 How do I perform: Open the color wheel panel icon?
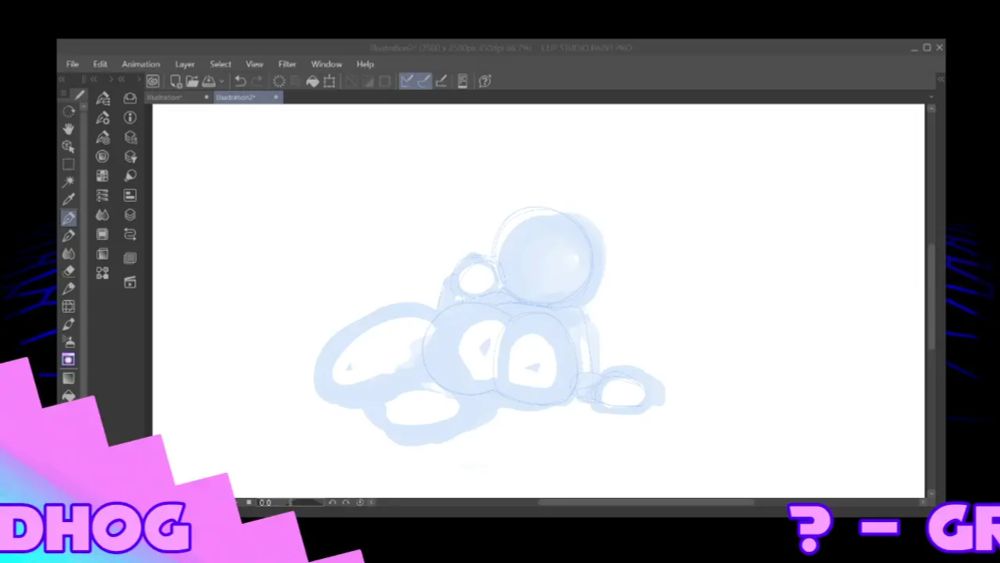point(103,156)
